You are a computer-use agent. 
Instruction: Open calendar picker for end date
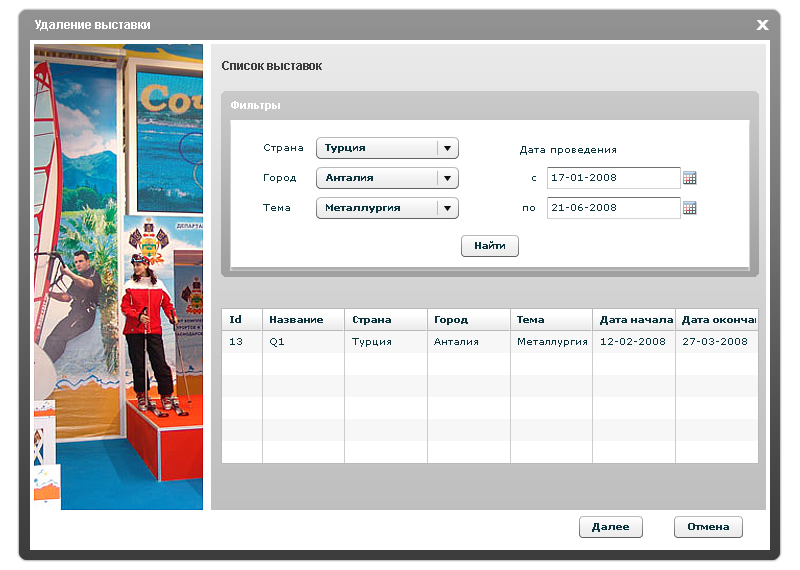(689, 208)
